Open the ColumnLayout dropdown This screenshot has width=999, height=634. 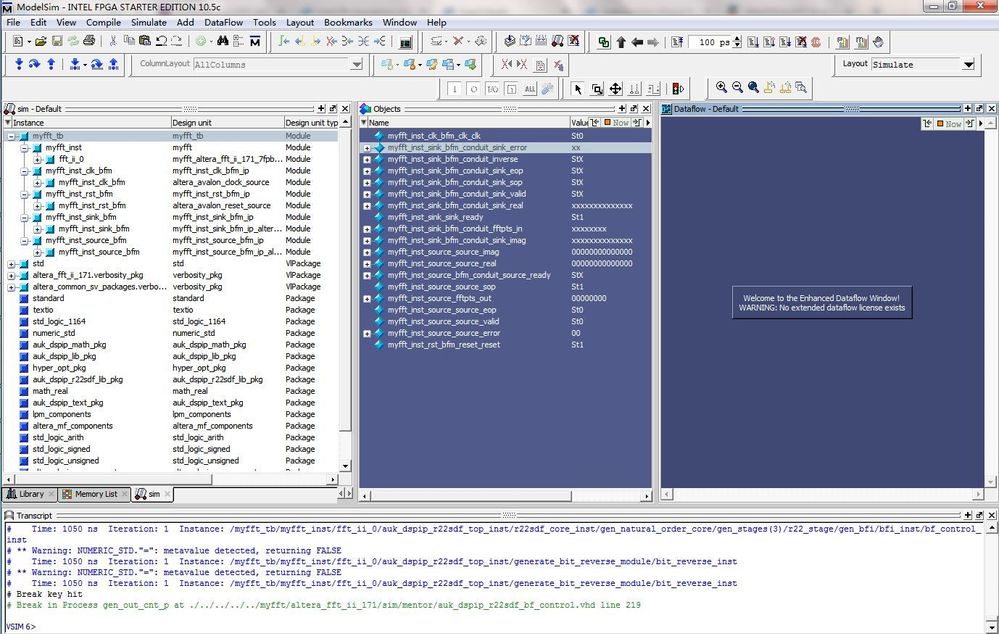tap(356, 64)
